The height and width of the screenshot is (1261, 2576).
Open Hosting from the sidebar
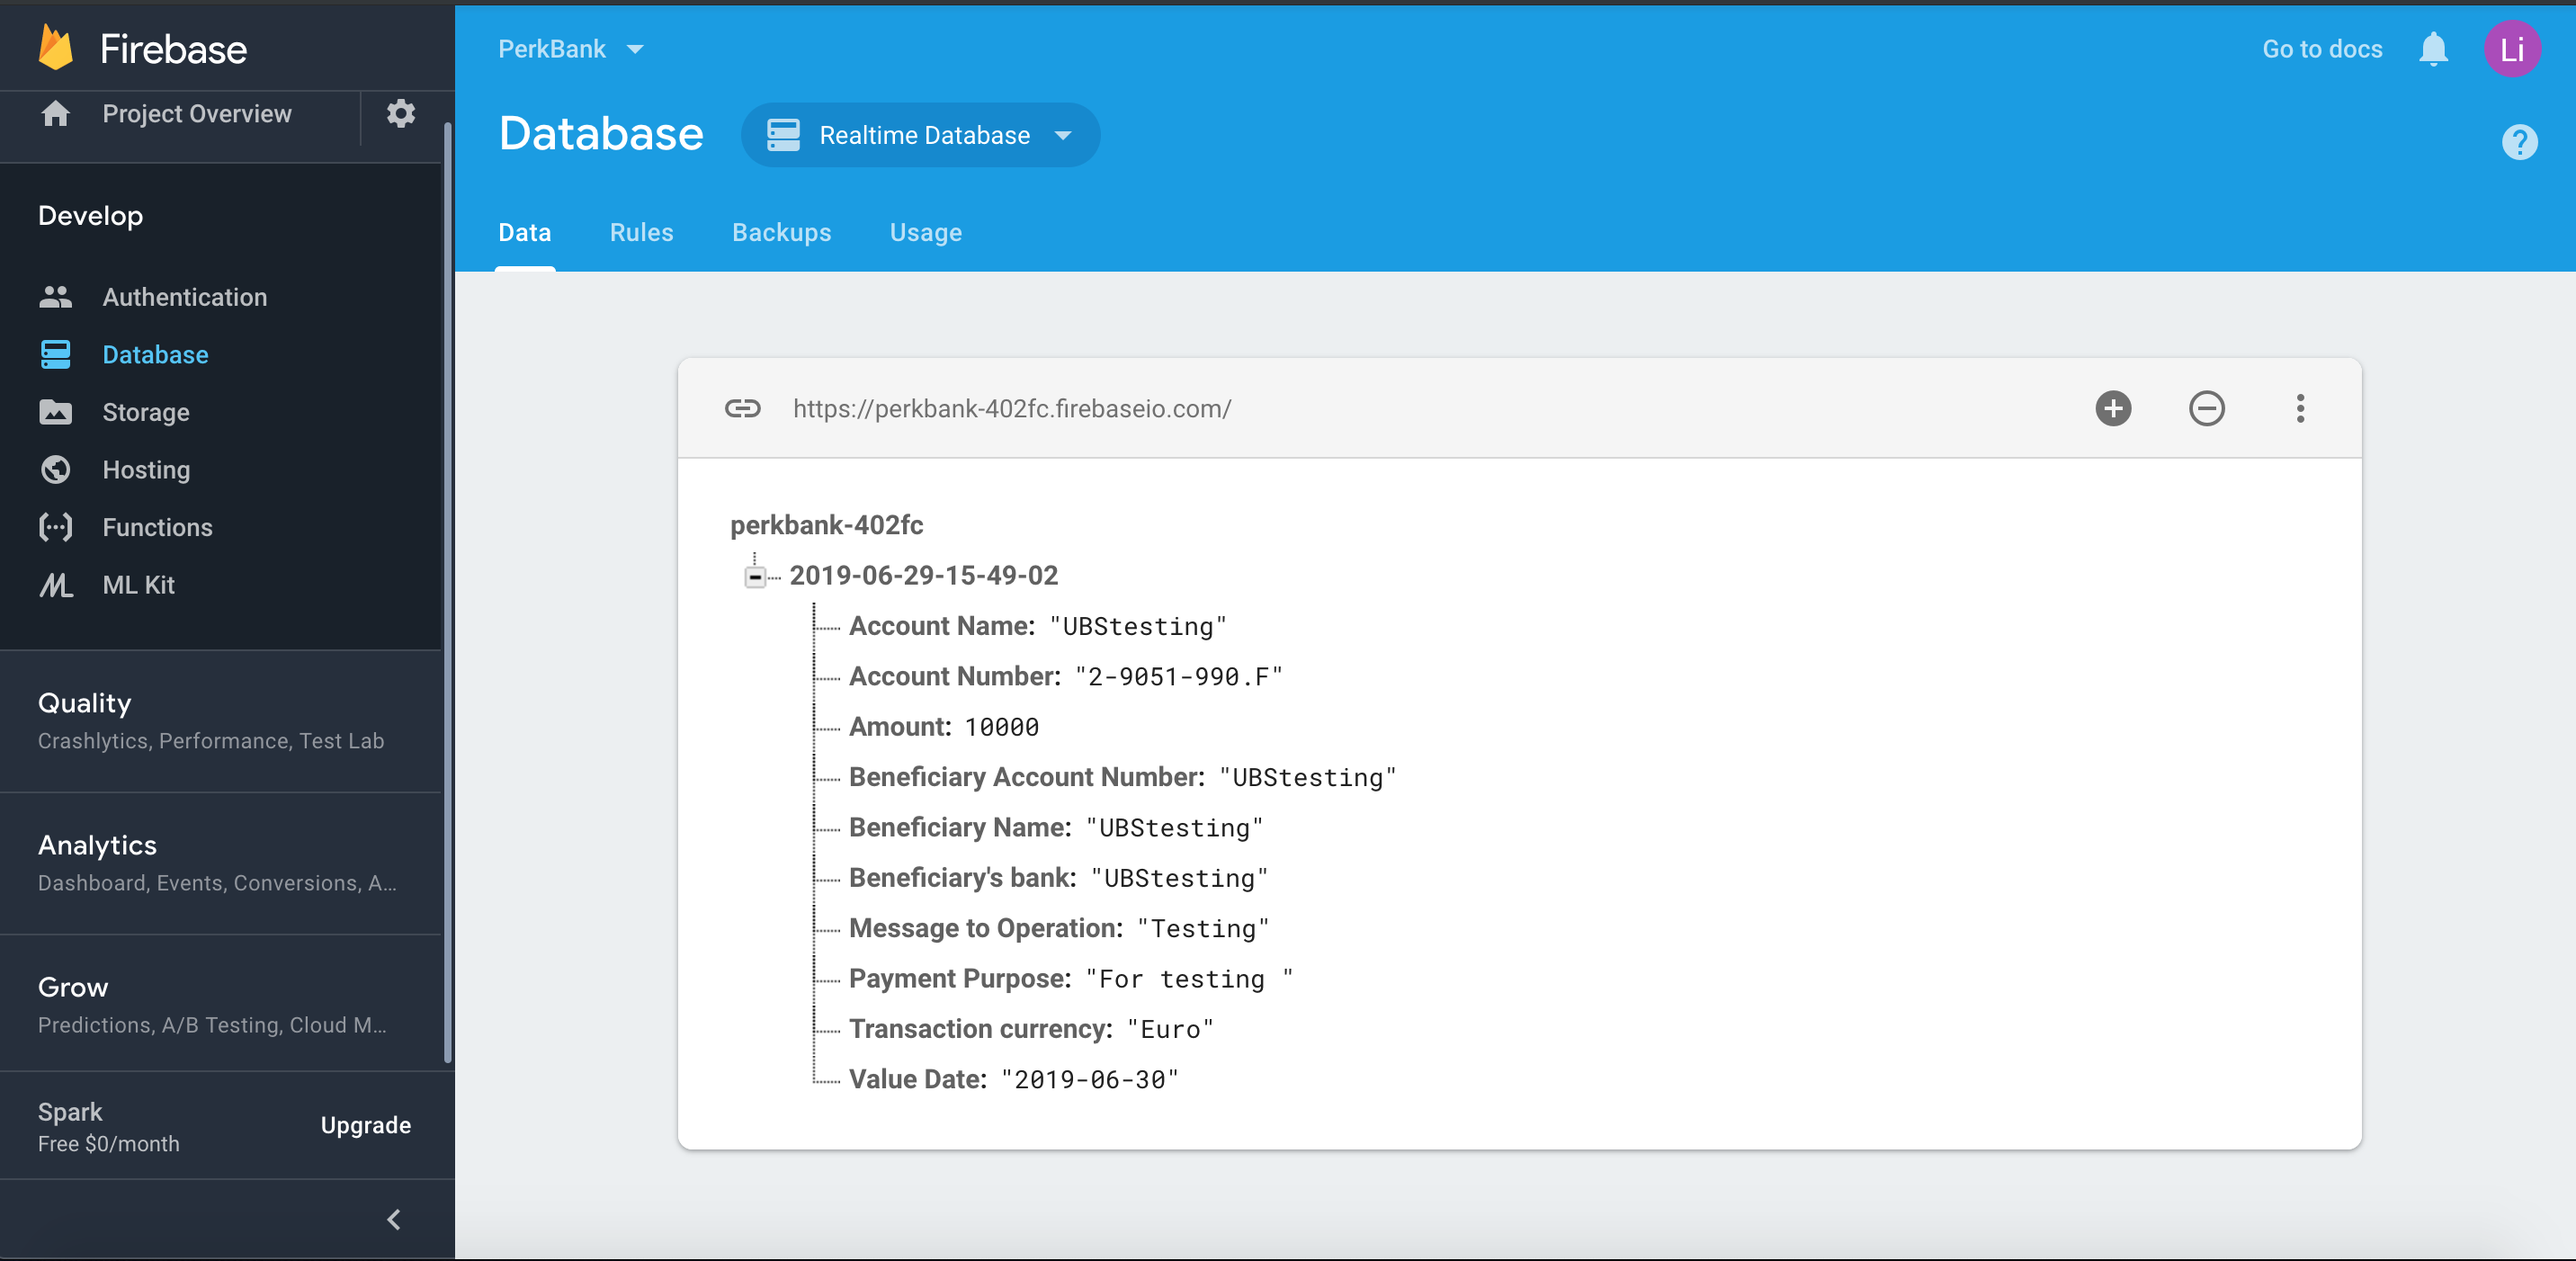[146, 469]
